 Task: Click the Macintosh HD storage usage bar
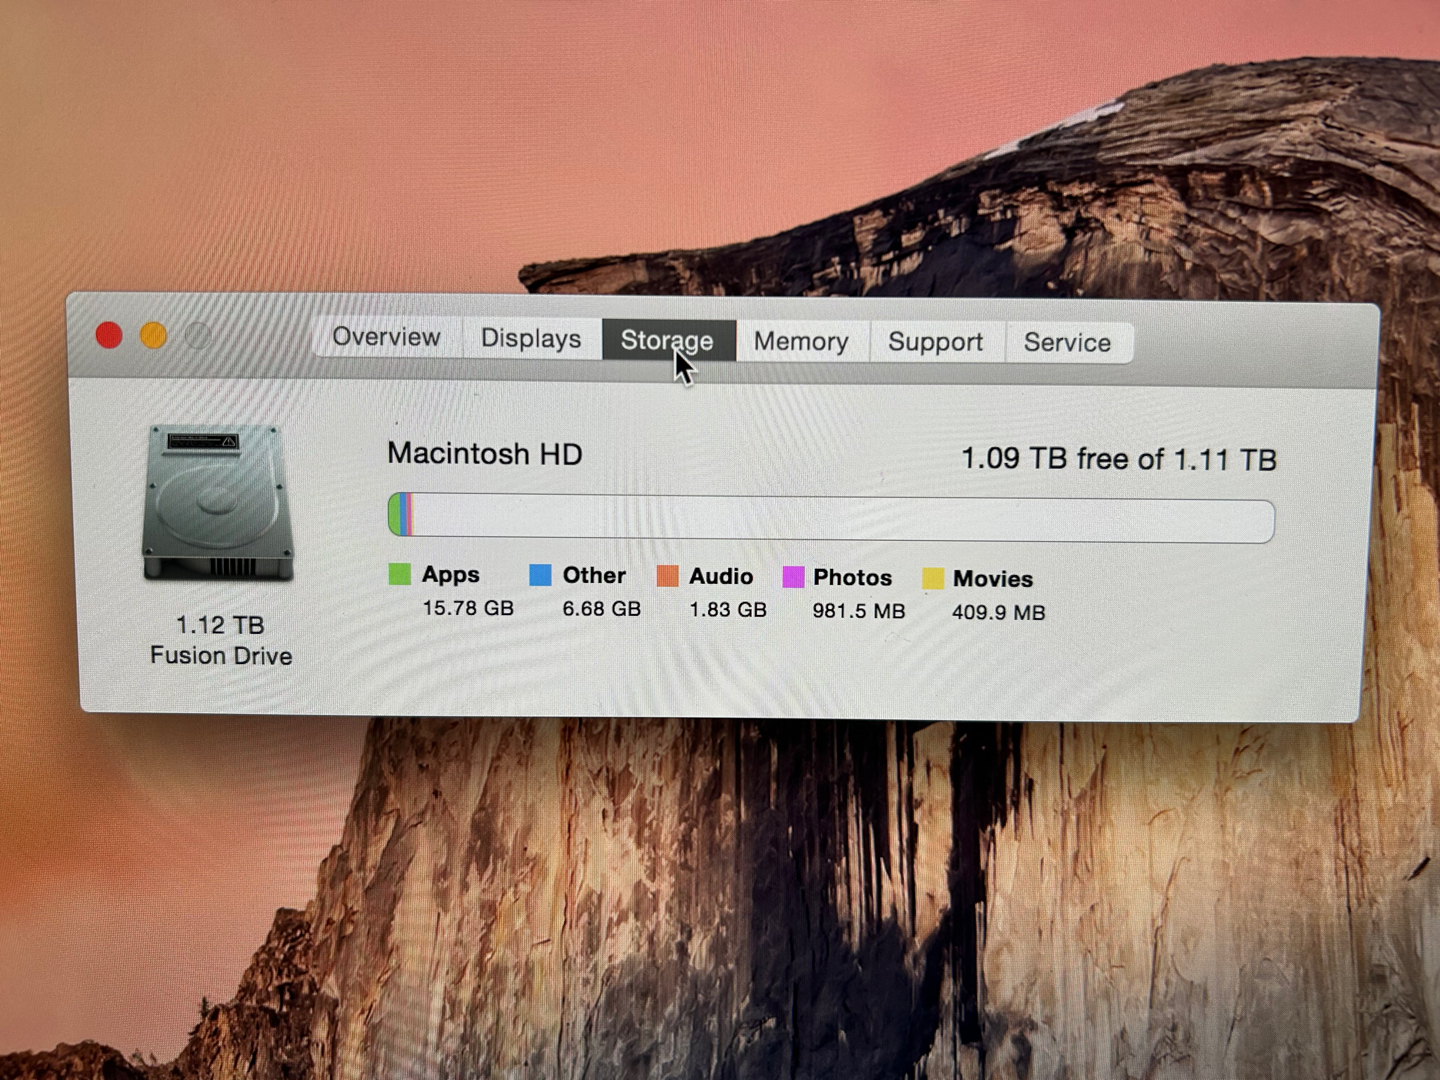click(x=830, y=519)
